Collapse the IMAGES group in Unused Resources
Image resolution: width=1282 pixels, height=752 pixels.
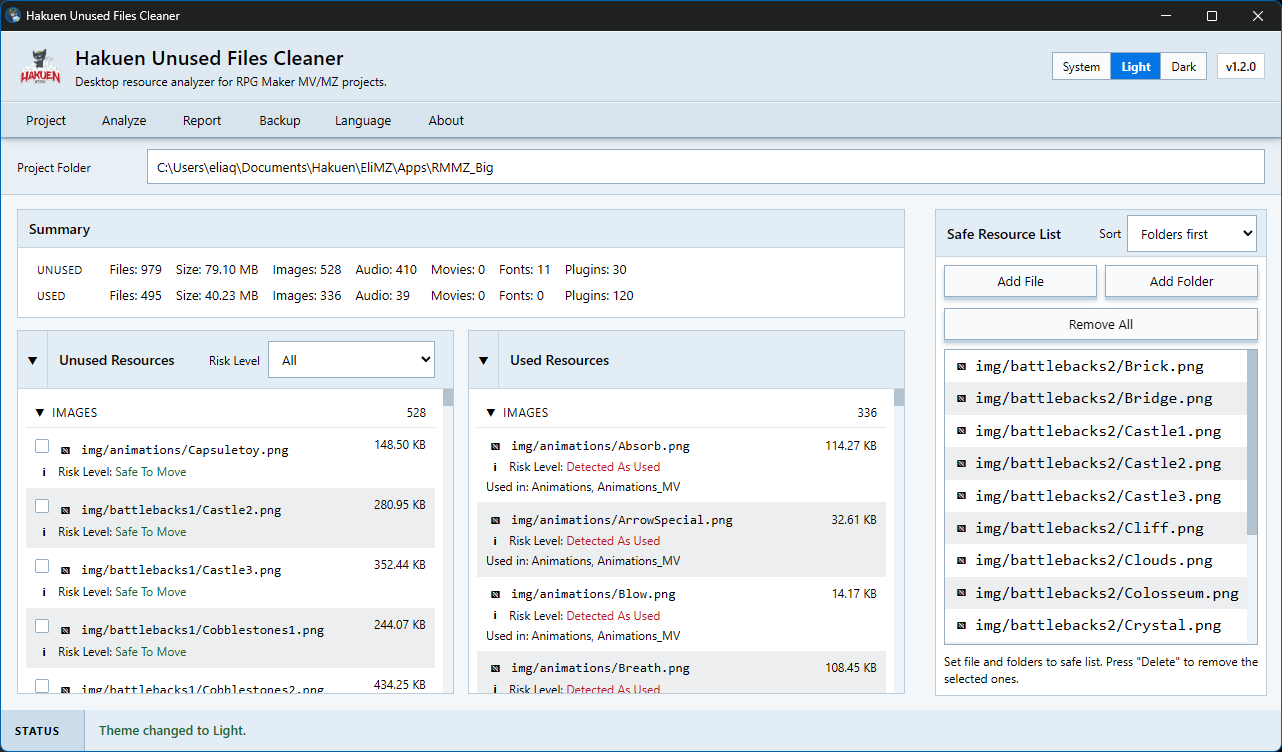40,412
